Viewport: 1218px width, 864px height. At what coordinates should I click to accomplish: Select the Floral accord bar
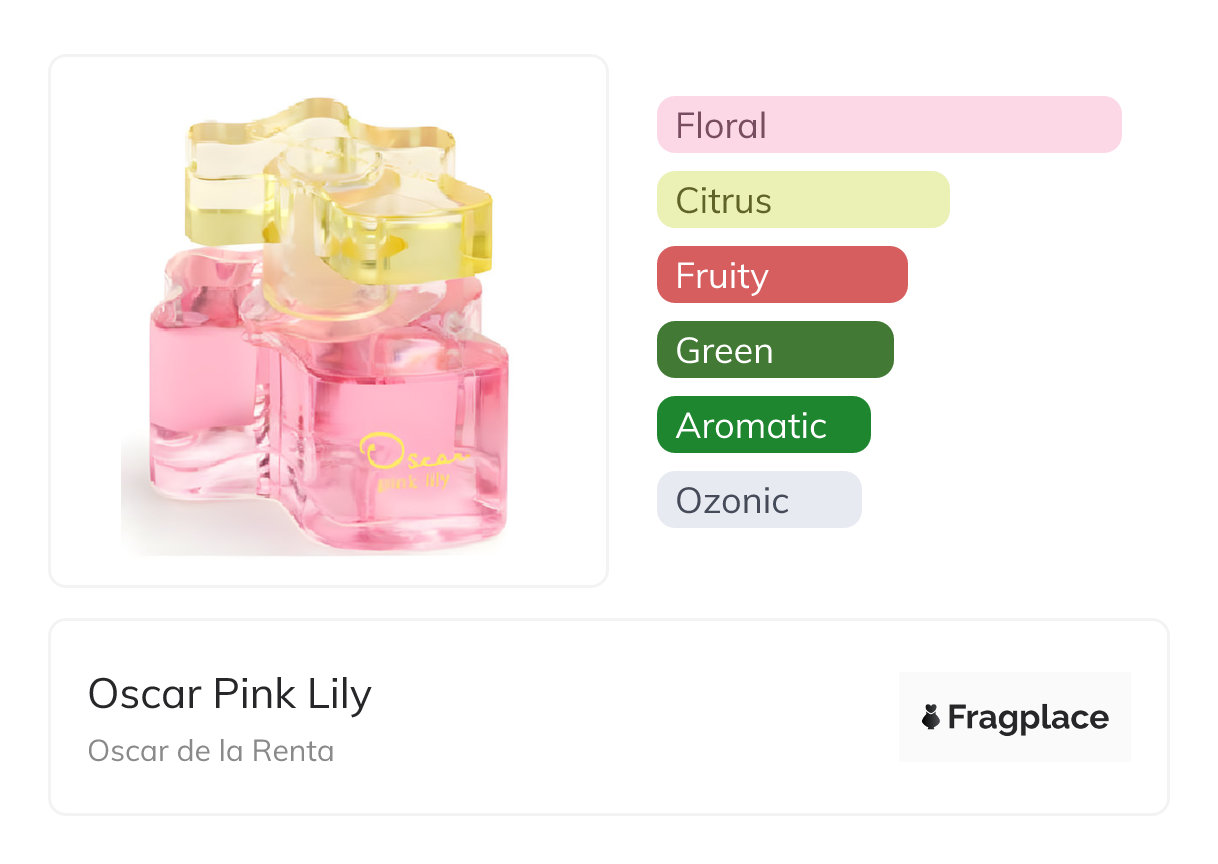(889, 125)
